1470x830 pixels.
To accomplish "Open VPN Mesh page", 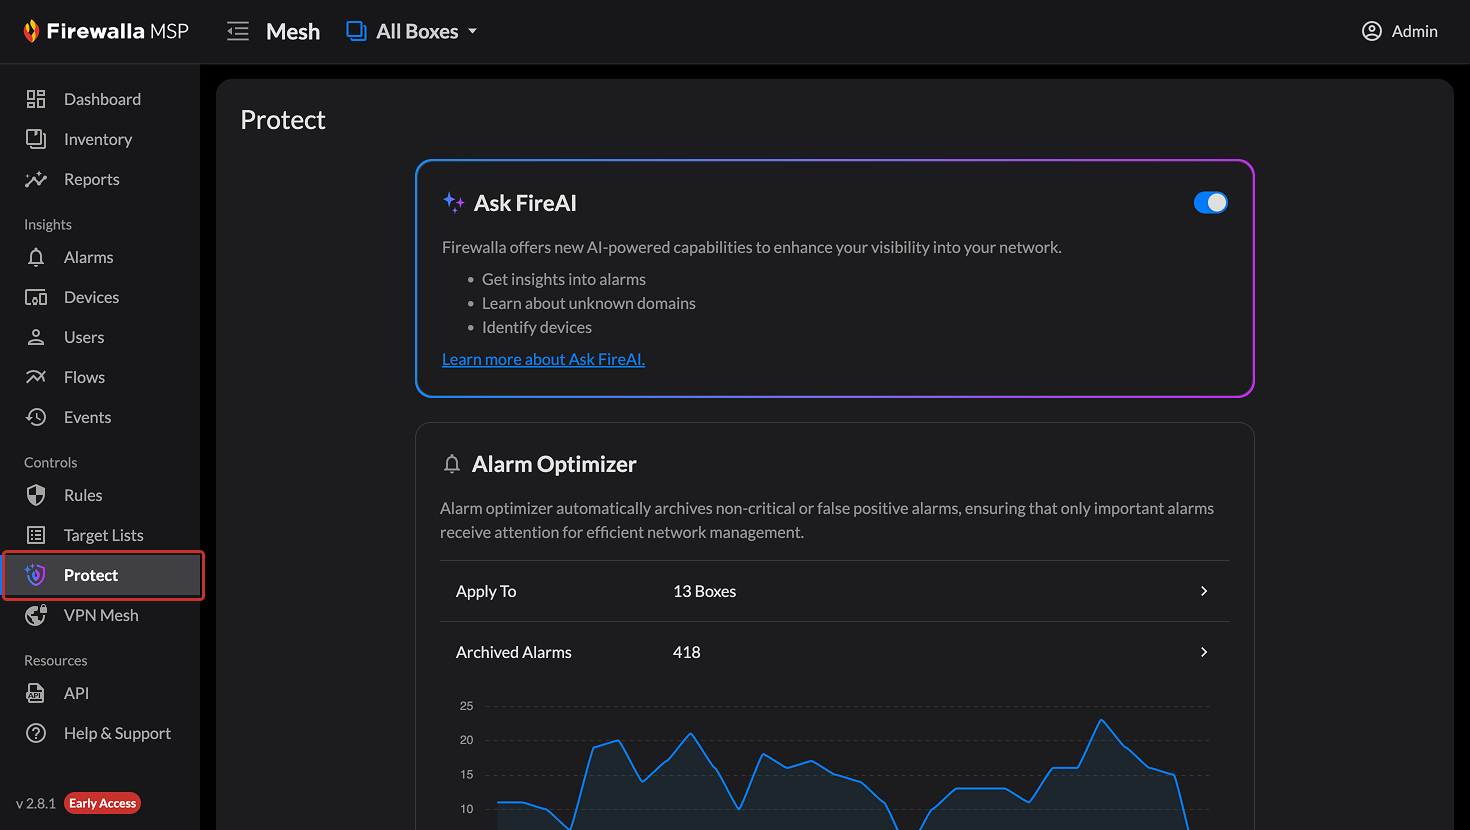I will tap(100, 615).
